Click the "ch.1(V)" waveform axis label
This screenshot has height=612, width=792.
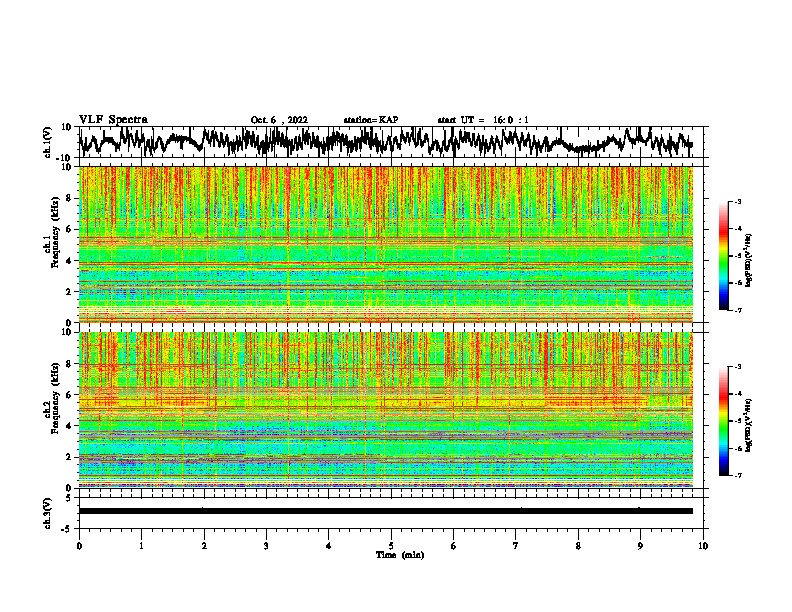(x=48, y=142)
